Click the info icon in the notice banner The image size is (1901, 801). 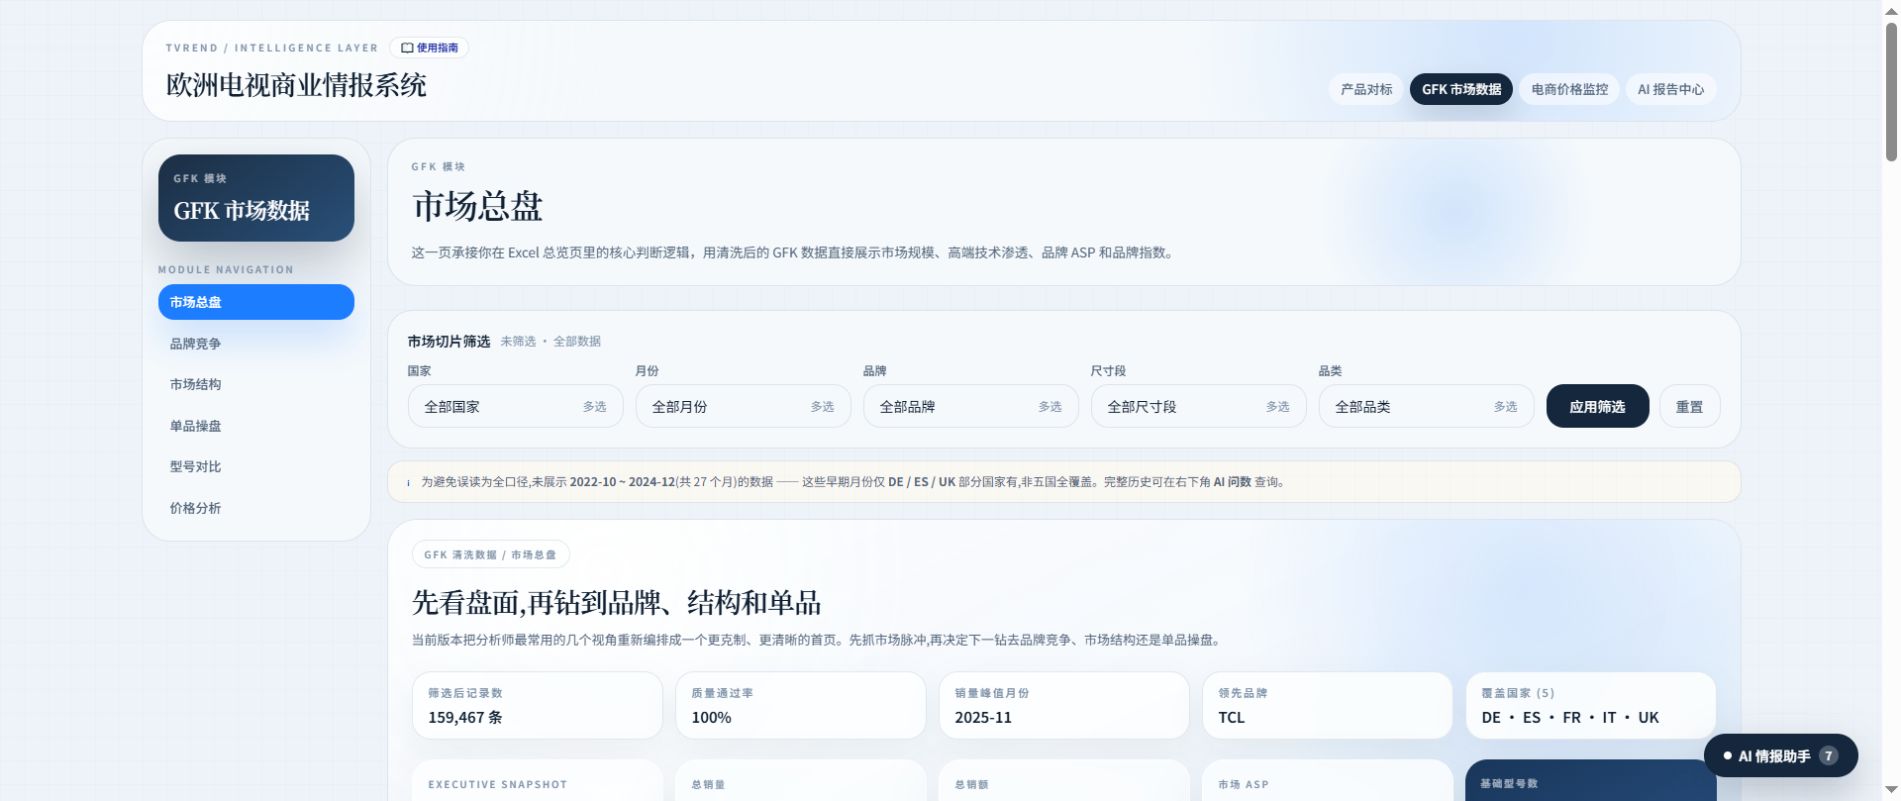click(408, 482)
